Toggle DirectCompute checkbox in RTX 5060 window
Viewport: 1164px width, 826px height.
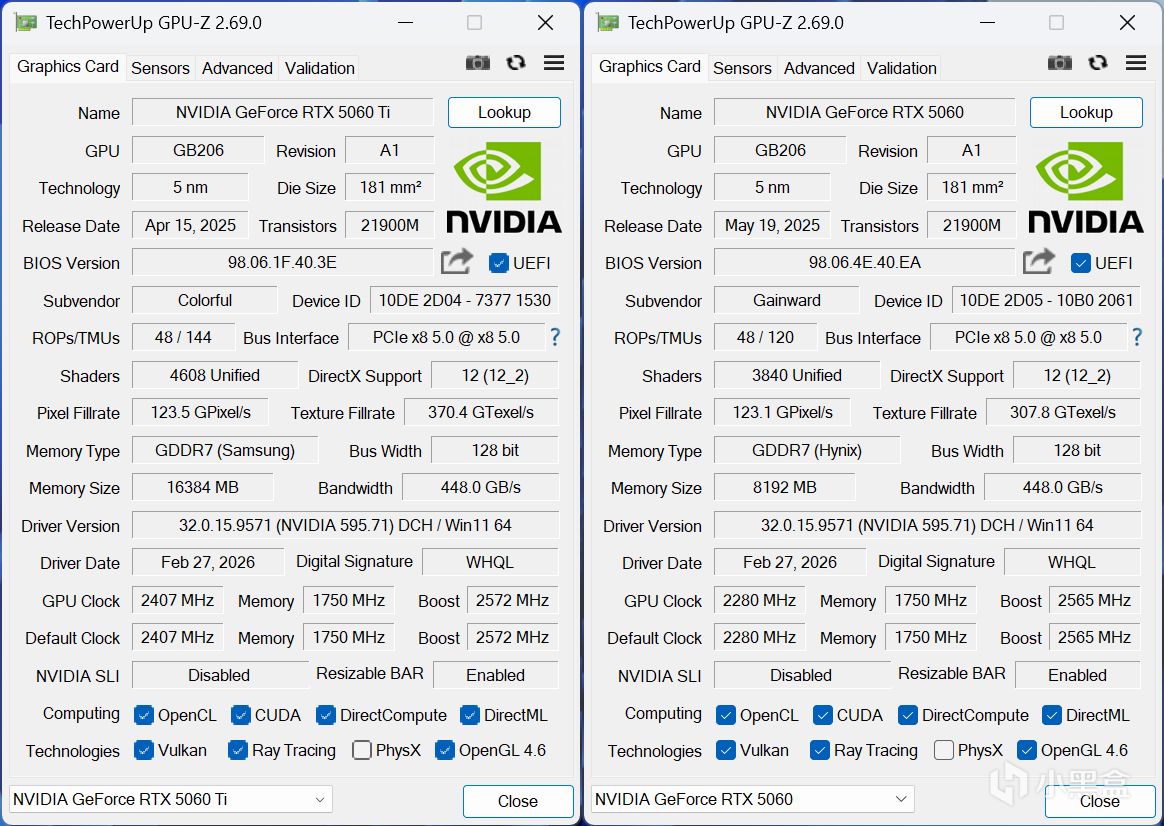[x=908, y=715]
